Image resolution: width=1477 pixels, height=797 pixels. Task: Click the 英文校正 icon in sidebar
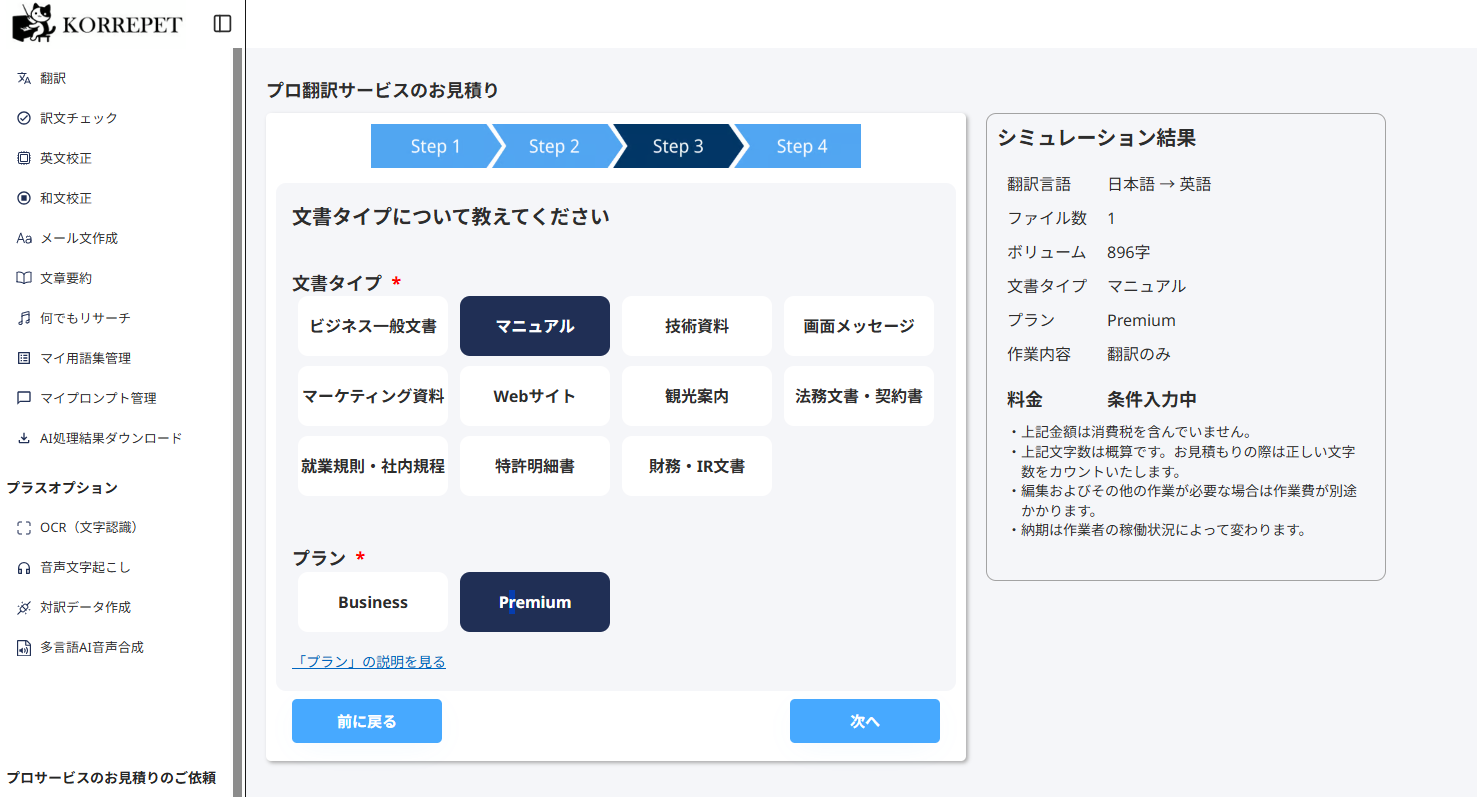(24, 158)
